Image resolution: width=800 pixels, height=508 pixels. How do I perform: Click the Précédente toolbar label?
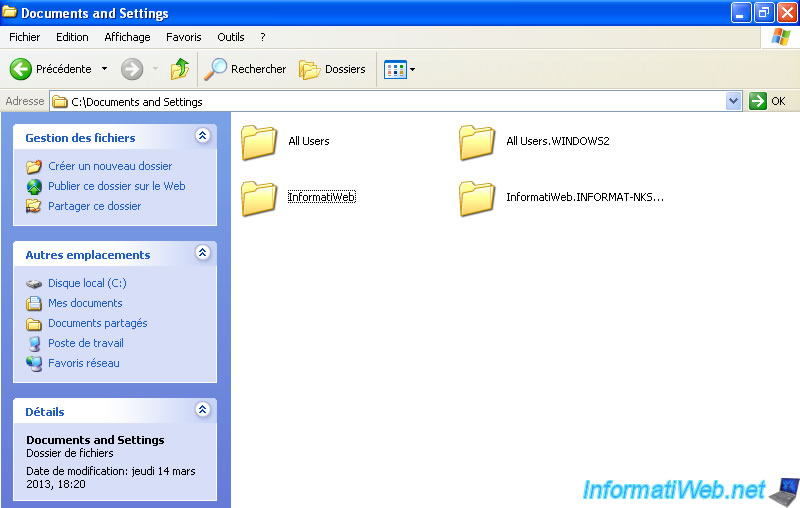click(x=64, y=69)
